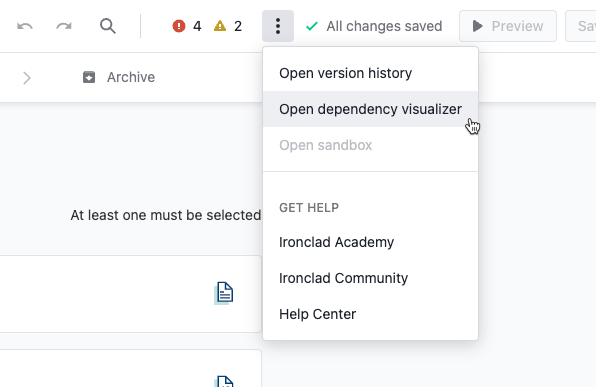Click the Preview button
The image size is (596, 387).
(508, 26)
